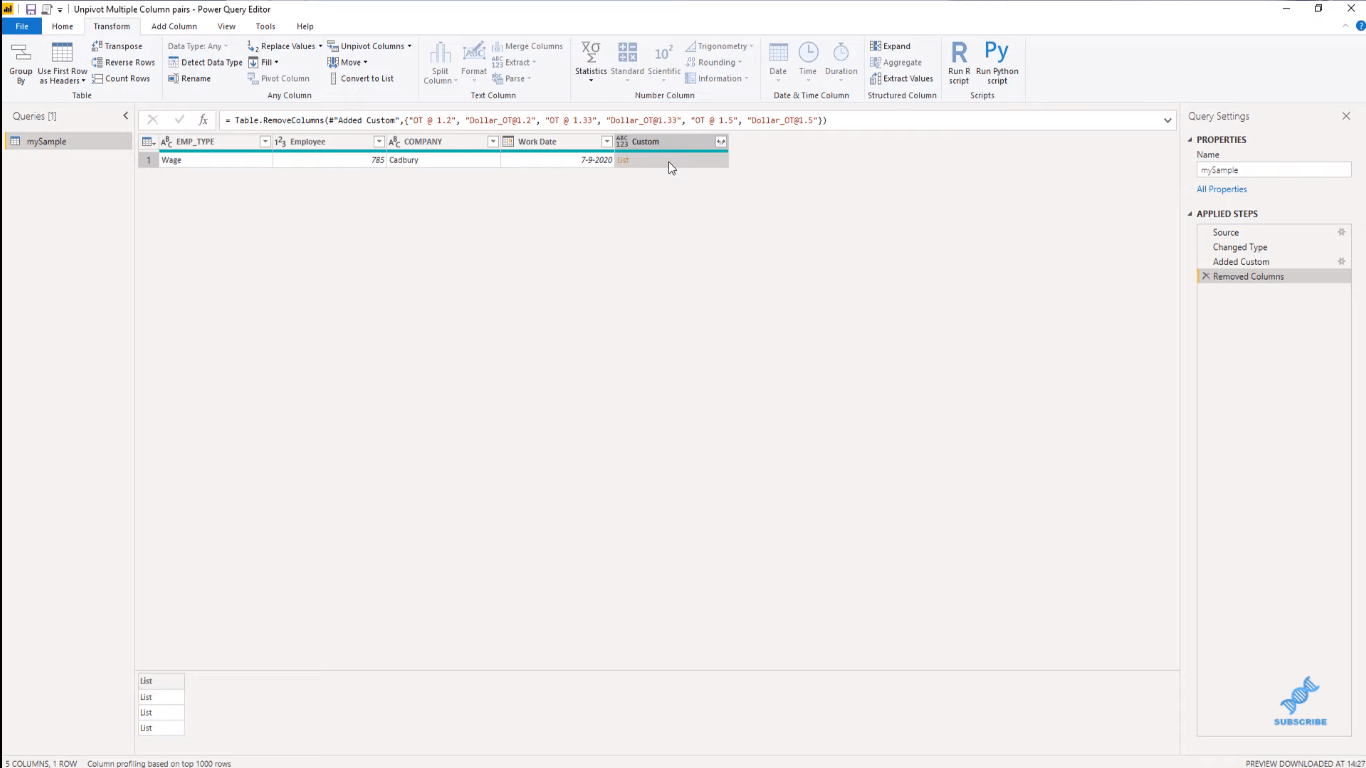Click Run R script
This screenshot has height=768, width=1366.
pyautogui.click(x=959, y=63)
